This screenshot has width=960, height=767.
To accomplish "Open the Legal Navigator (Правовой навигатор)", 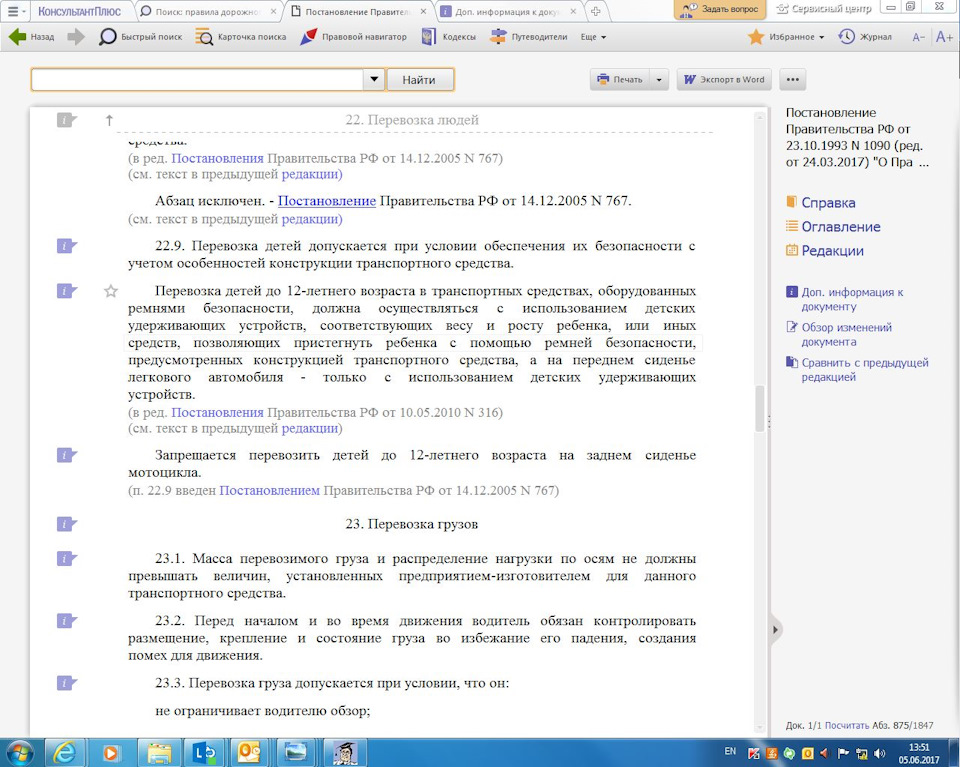I will 353,37.
